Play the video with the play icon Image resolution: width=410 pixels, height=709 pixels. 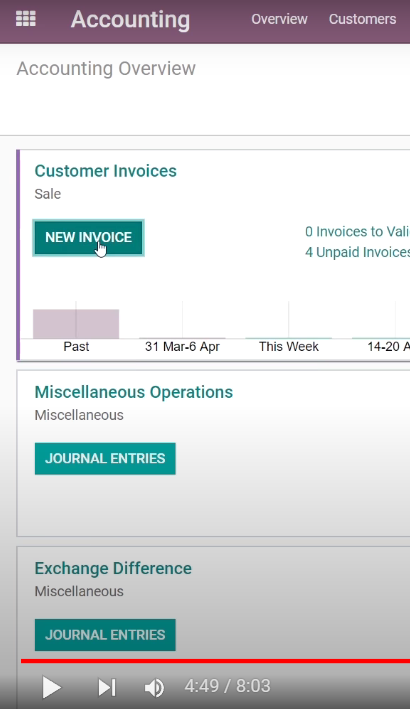(51, 687)
